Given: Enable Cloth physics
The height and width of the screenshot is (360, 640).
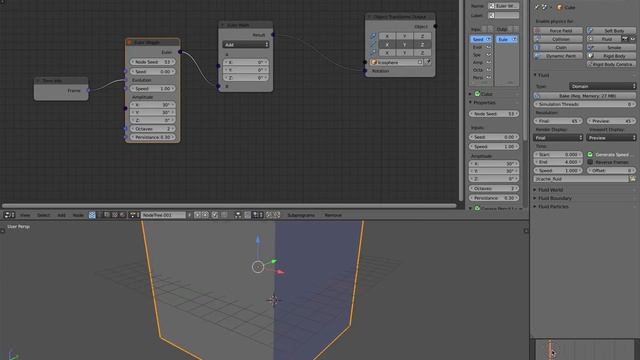Looking at the screenshot, I should [x=558, y=47].
